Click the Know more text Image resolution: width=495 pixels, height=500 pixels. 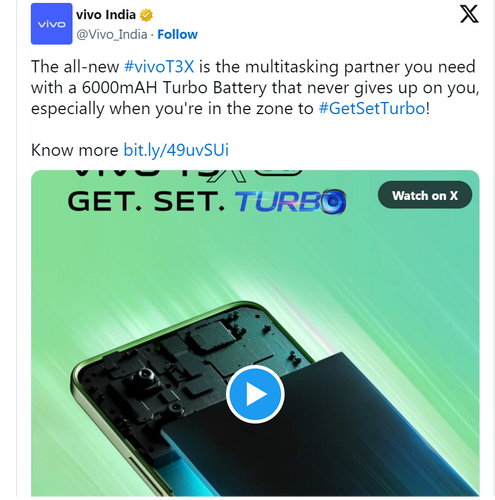(x=75, y=150)
